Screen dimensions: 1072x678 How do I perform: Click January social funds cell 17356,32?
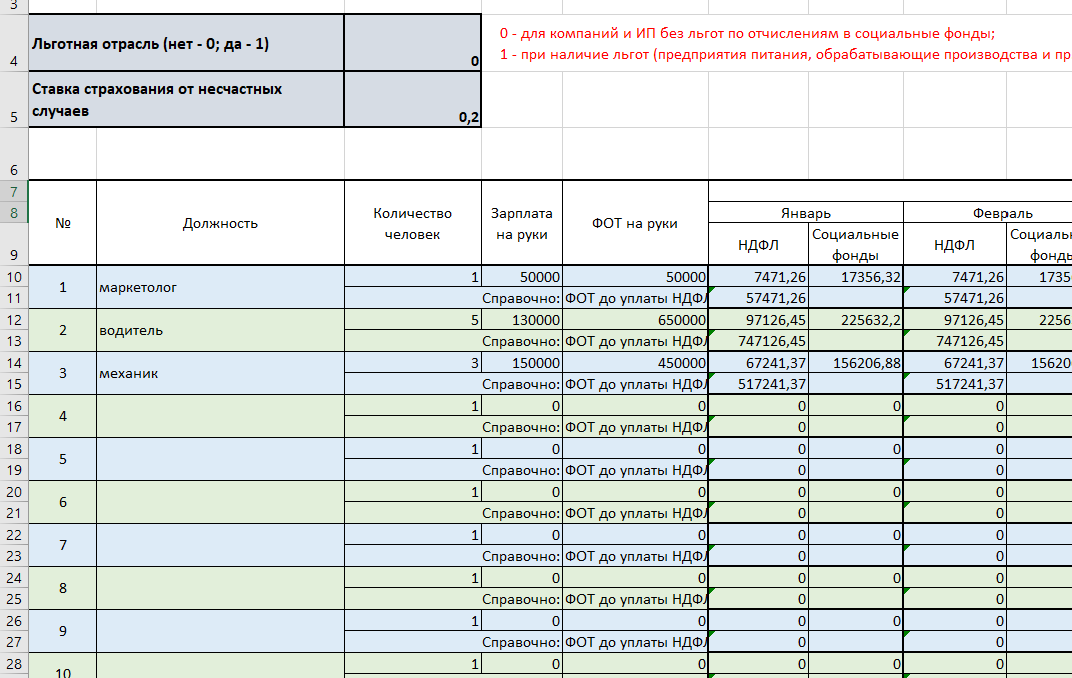[x=855, y=277]
